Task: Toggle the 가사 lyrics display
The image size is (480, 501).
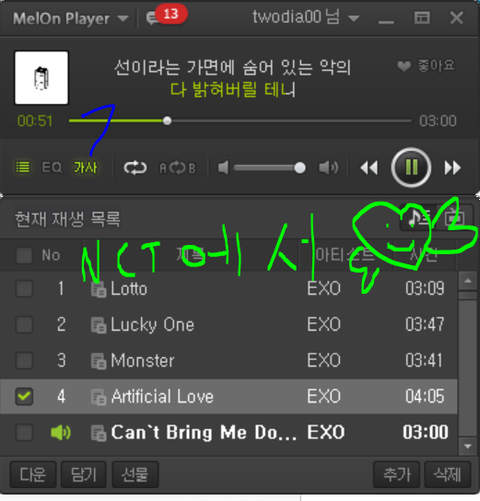Action: pyautogui.click(x=85, y=167)
